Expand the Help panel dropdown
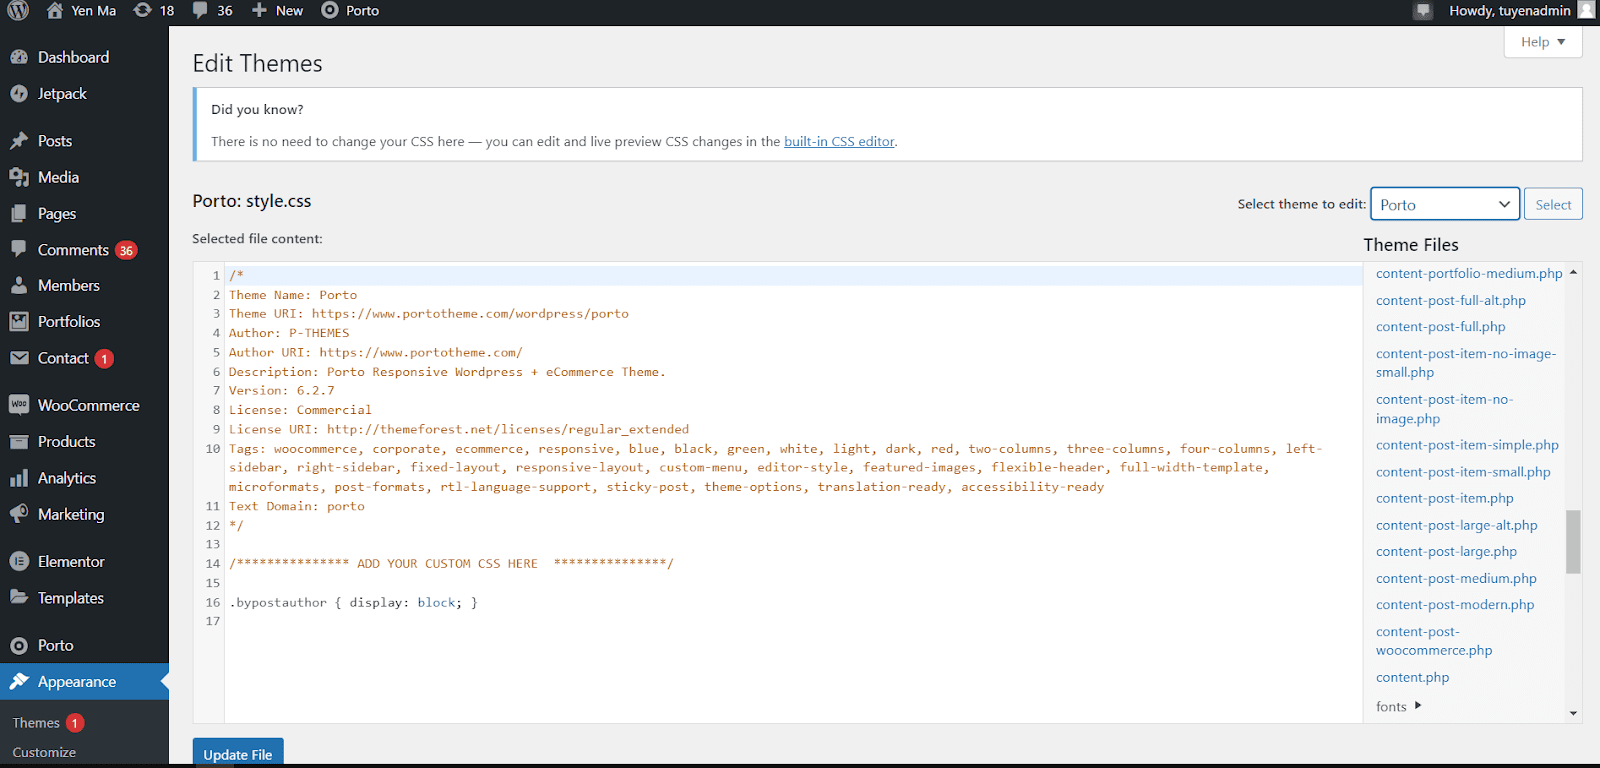1600x768 pixels. coord(1543,42)
